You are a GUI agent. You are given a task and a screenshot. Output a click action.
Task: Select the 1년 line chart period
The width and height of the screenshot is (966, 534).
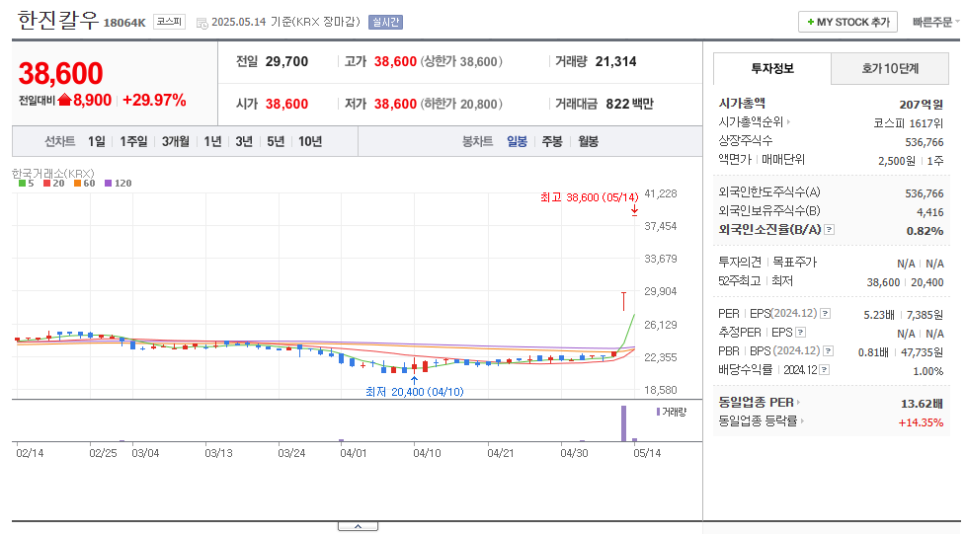(213, 142)
